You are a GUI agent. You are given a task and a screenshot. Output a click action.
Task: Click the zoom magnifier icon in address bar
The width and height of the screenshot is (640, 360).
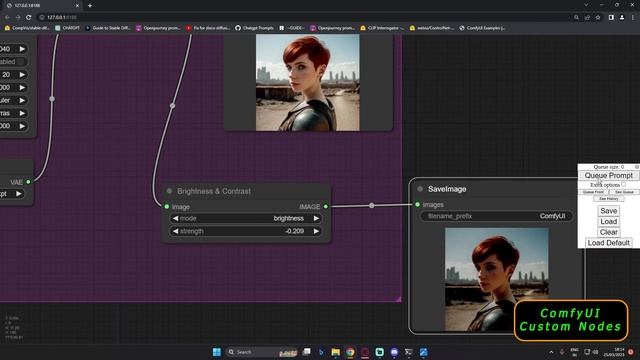pyautogui.click(x=576, y=17)
